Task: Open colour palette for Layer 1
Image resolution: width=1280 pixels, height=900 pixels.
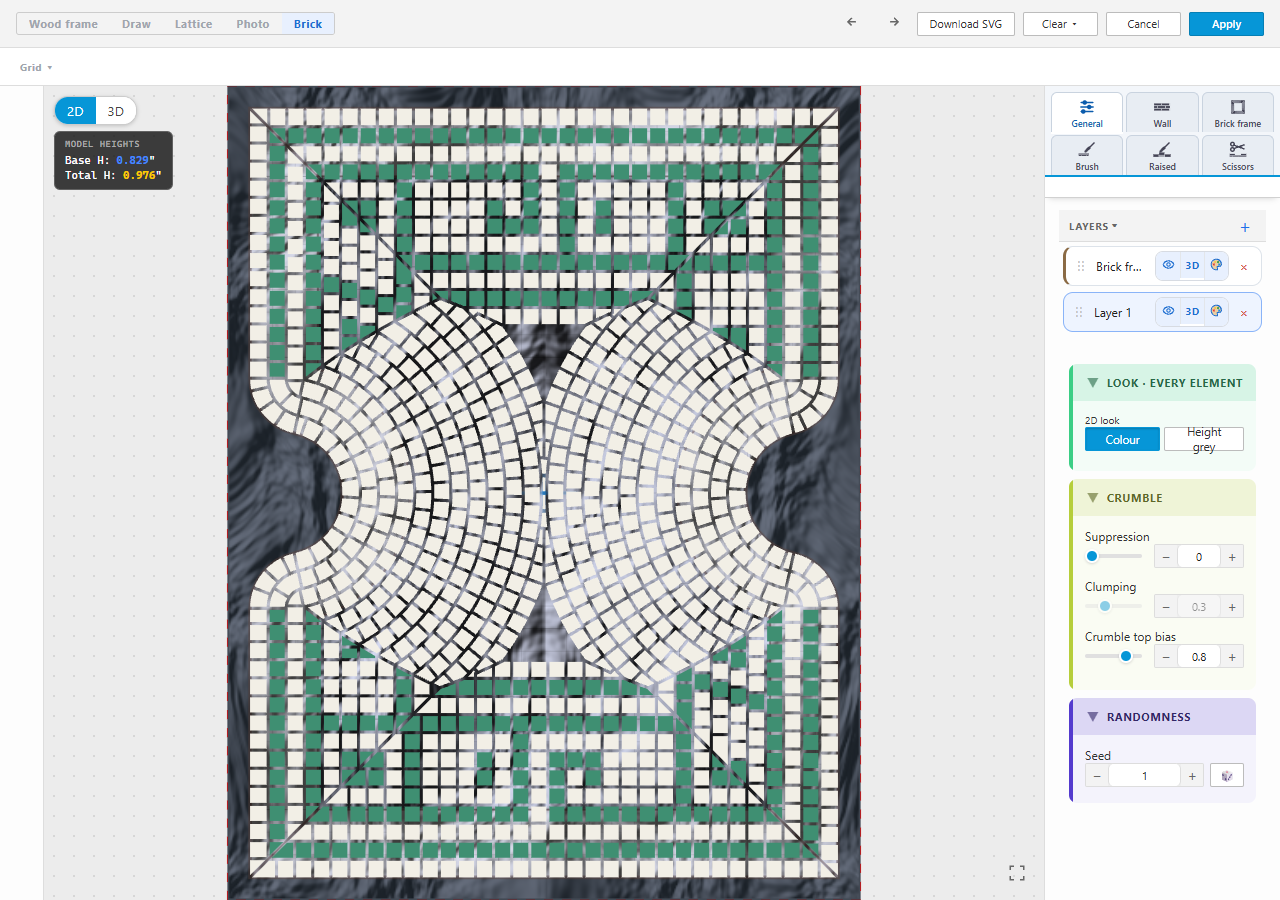Action: click(1216, 312)
